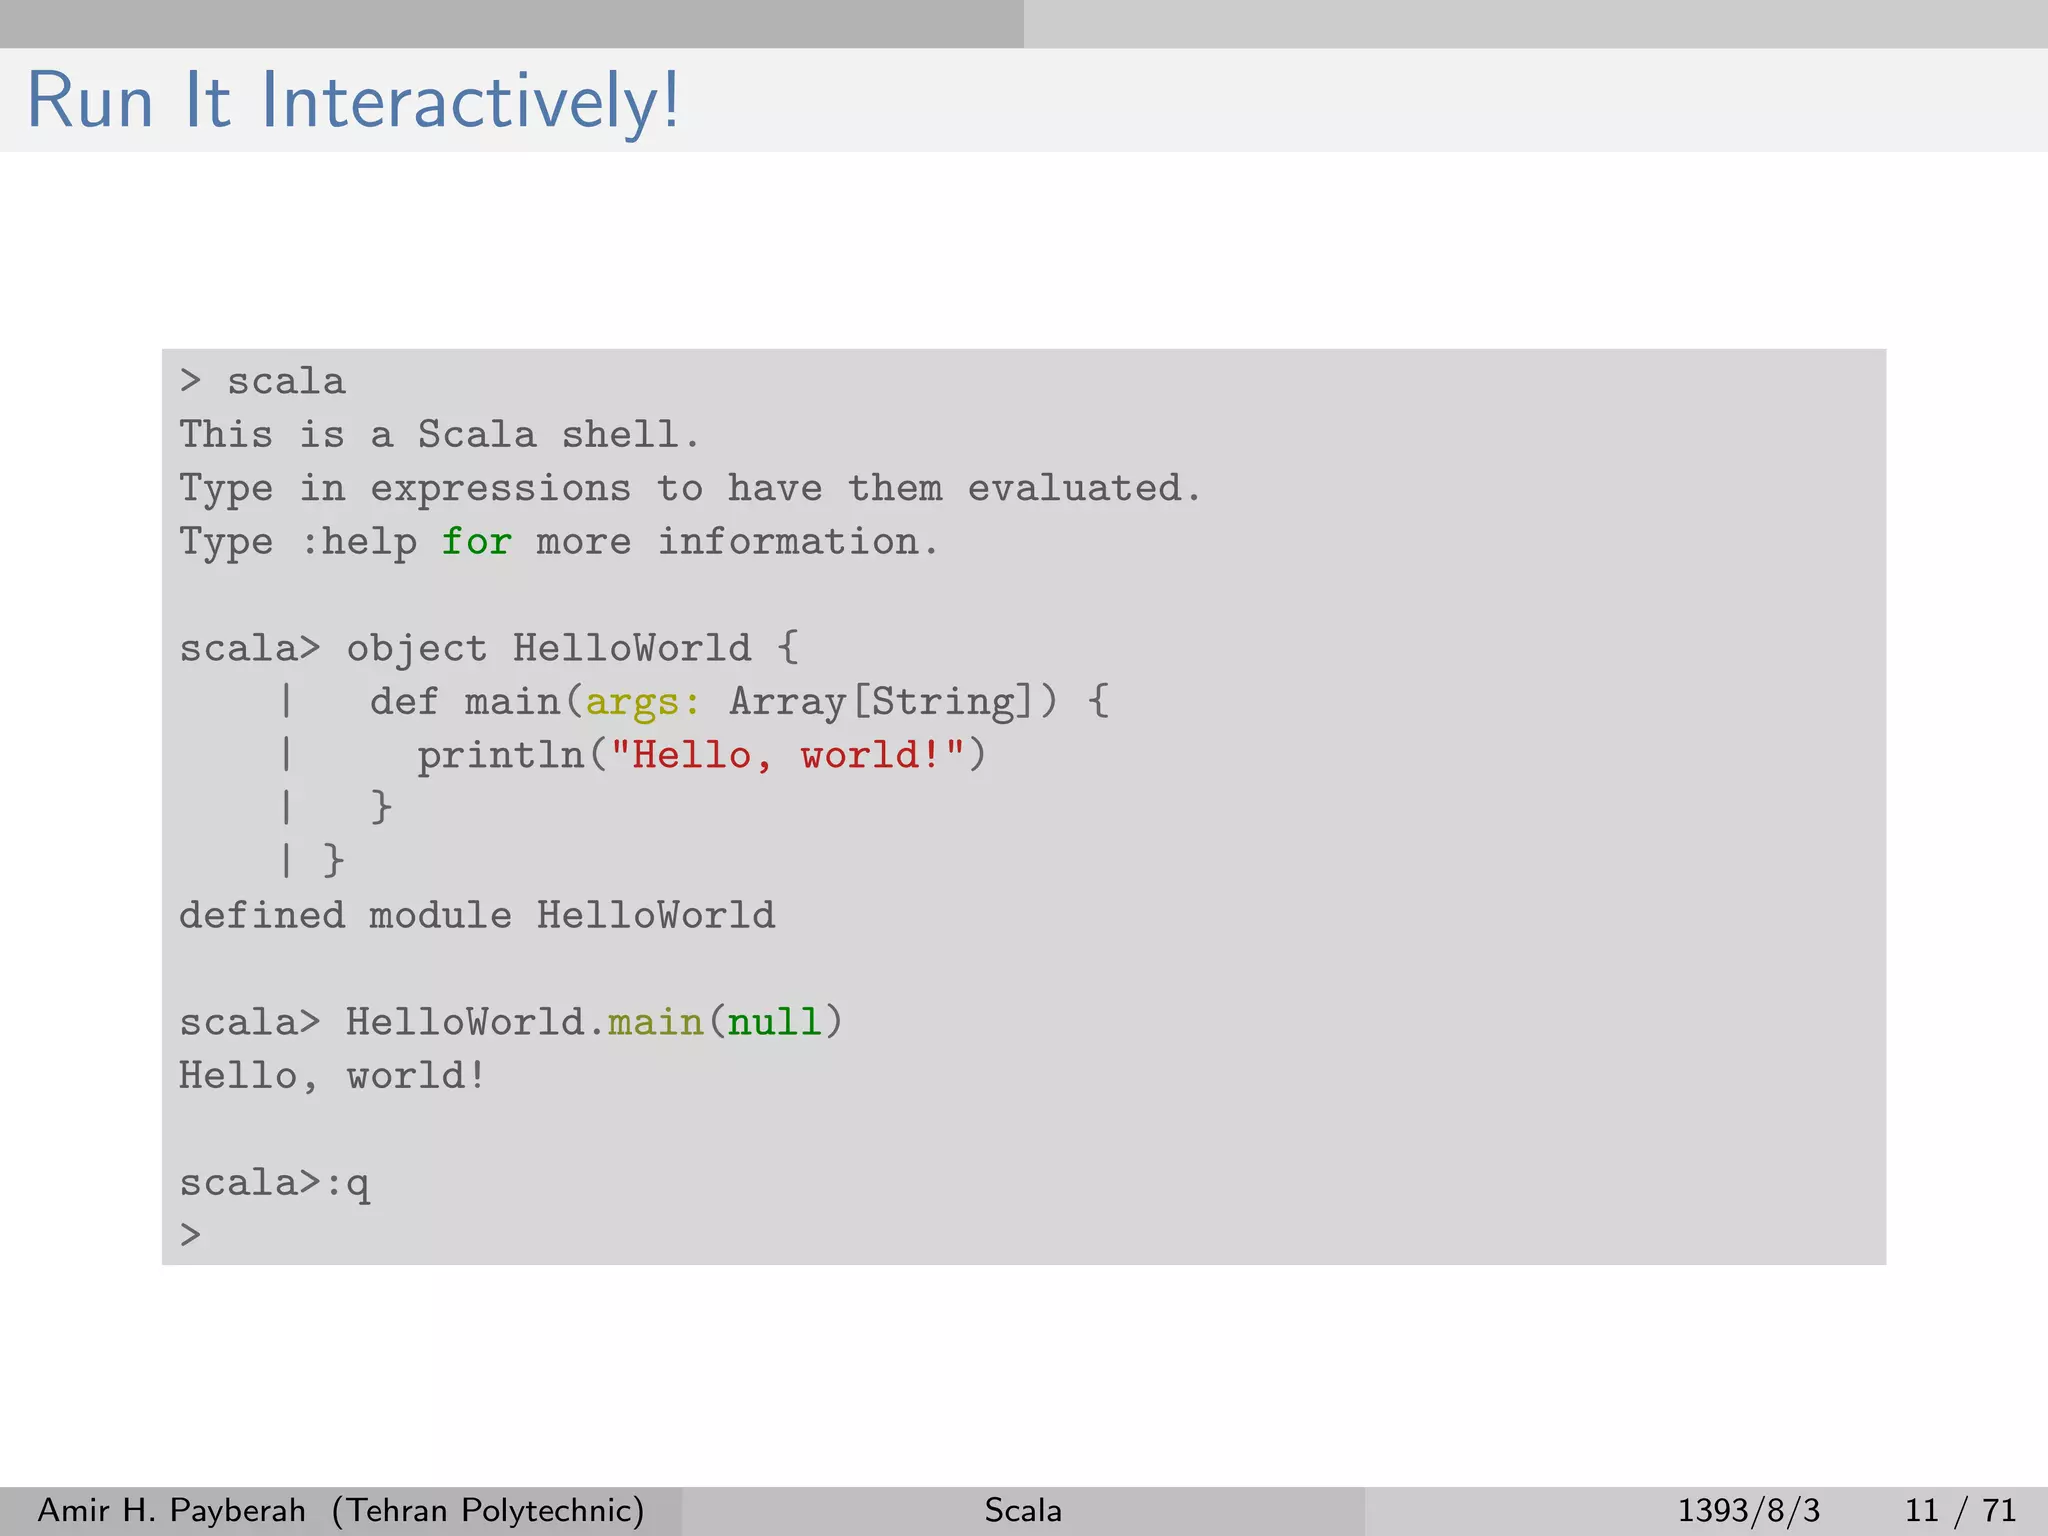Image resolution: width=2048 pixels, height=1536 pixels.
Task: Click 'Type in expressions to have them evaluated.'
Action: click(x=690, y=489)
